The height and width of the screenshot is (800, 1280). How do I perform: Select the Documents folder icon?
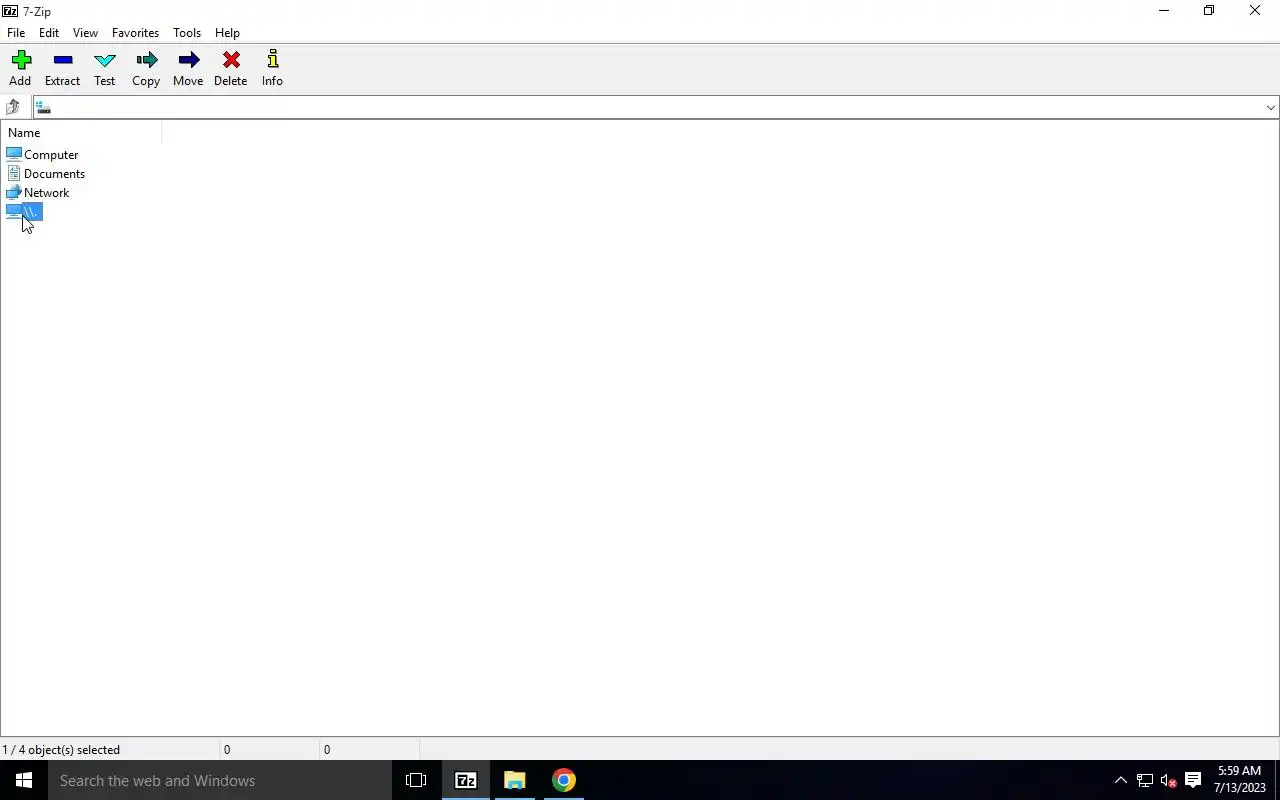click(x=14, y=173)
